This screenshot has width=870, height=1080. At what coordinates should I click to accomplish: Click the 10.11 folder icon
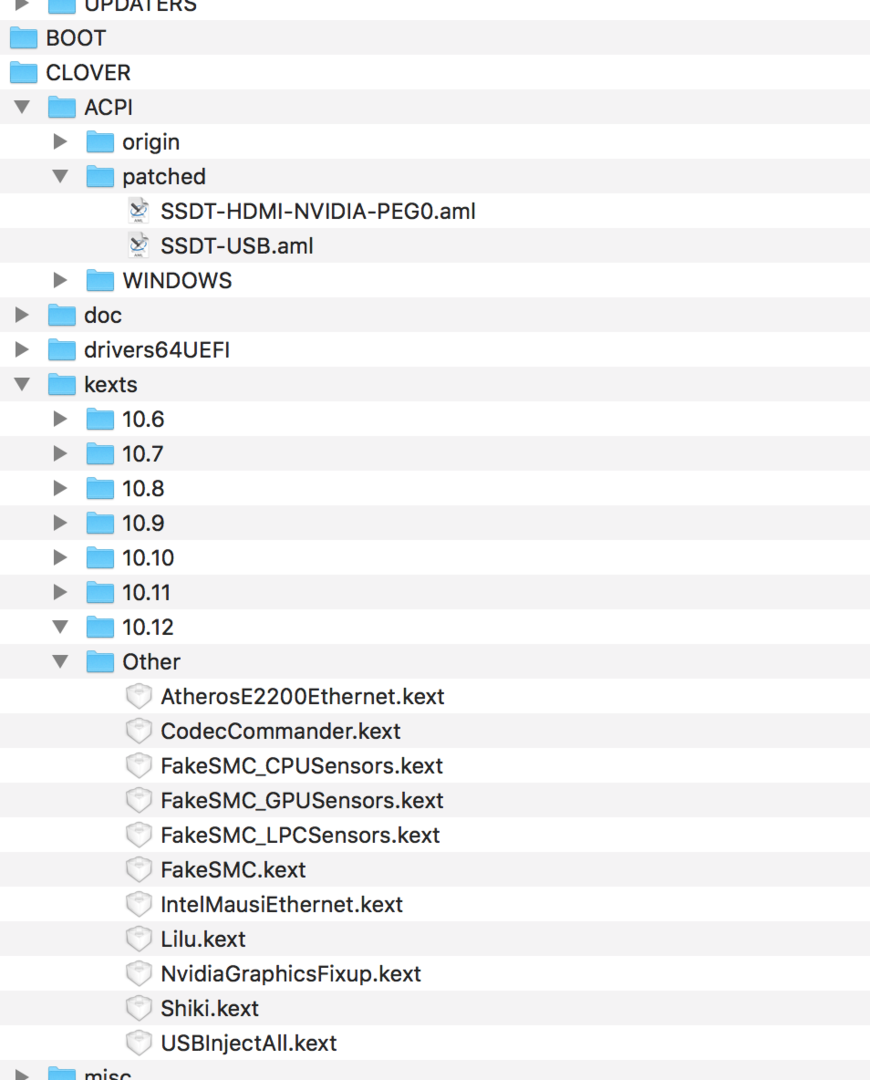point(100,592)
